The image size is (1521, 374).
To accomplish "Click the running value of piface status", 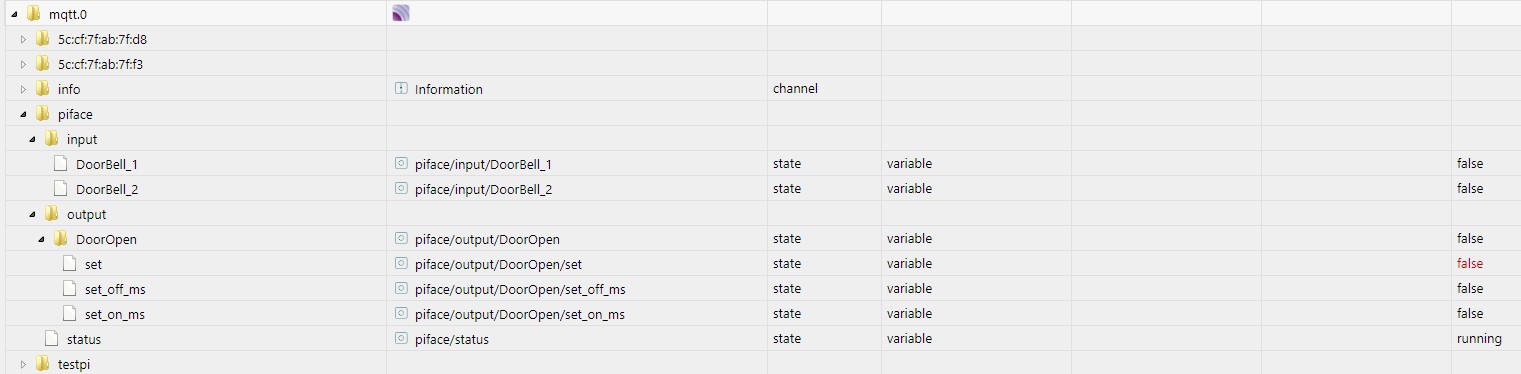I will pos(1479,339).
